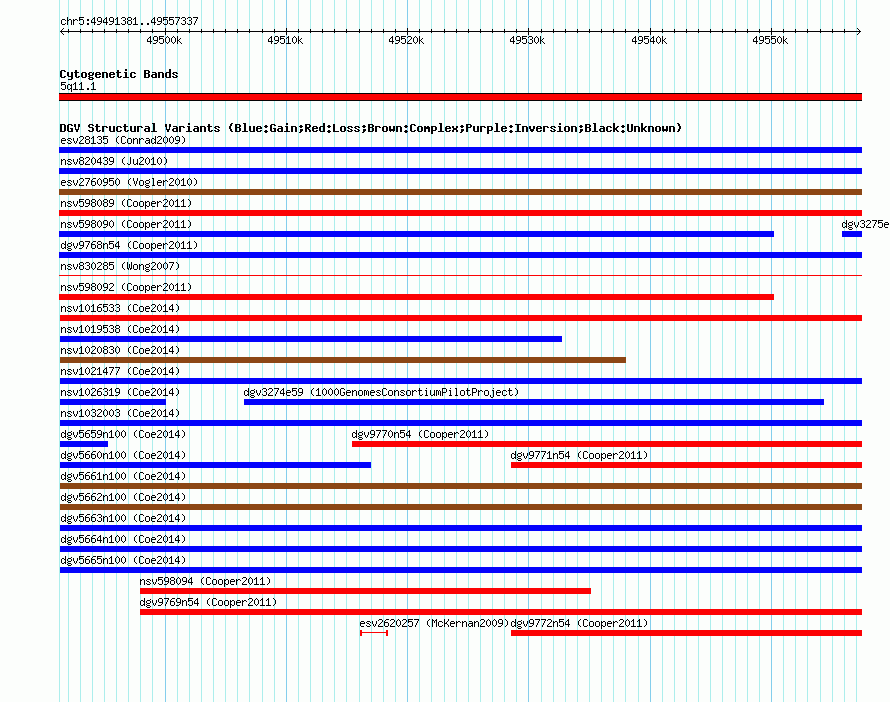Click the 49520k ruler label
Viewport: 890px width, 702px height.
click(x=406, y=40)
